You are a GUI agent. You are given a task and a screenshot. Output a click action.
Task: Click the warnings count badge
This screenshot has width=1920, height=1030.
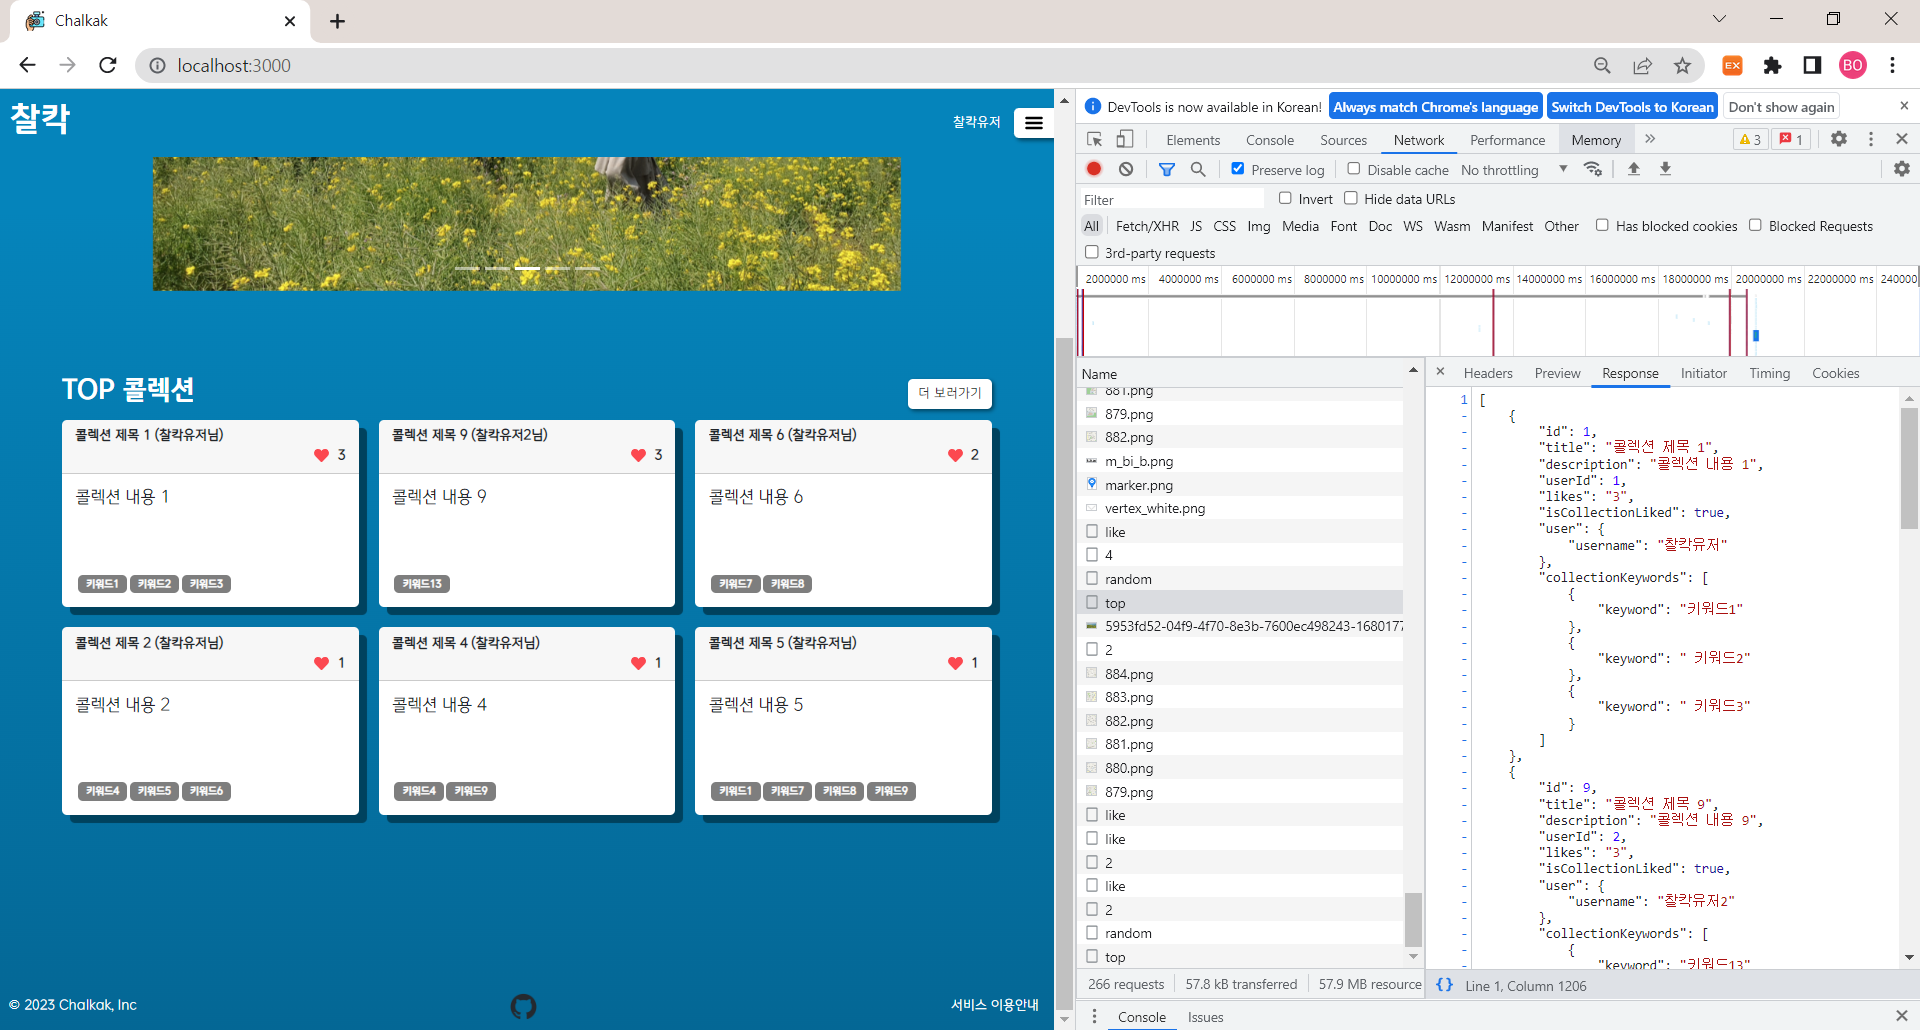[x=1750, y=139]
